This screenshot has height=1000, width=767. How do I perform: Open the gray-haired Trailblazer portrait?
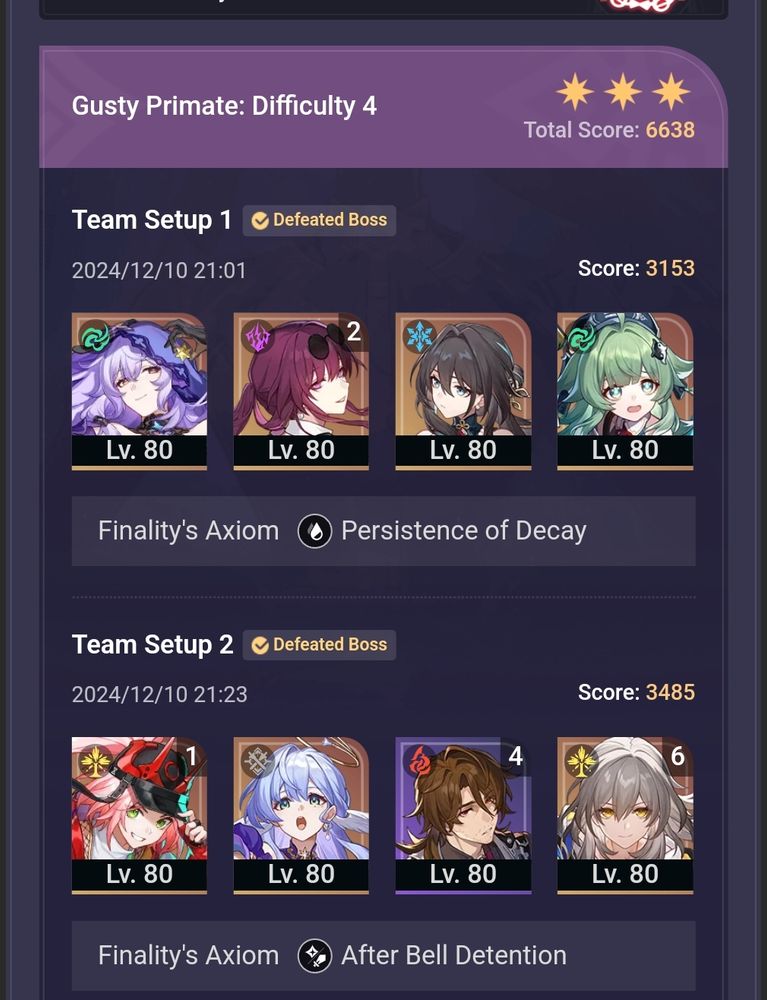pyautogui.click(x=625, y=816)
